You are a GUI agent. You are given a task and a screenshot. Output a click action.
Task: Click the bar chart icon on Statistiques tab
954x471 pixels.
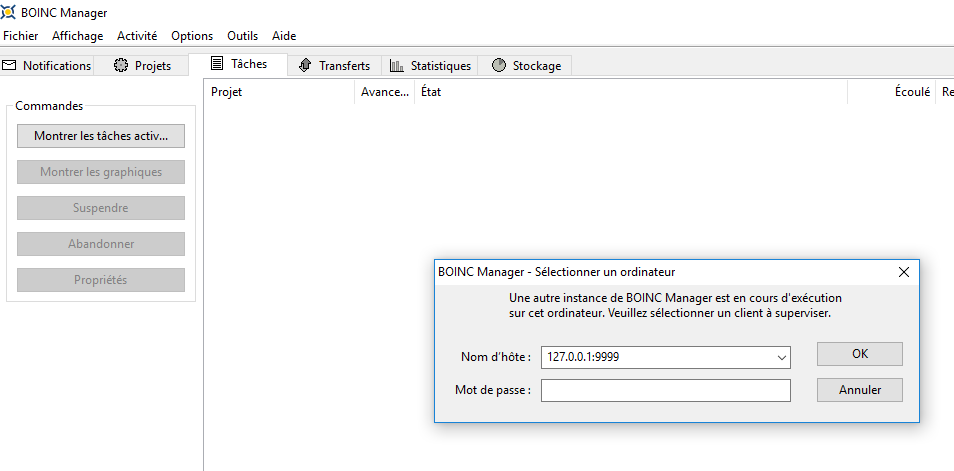tap(397, 65)
